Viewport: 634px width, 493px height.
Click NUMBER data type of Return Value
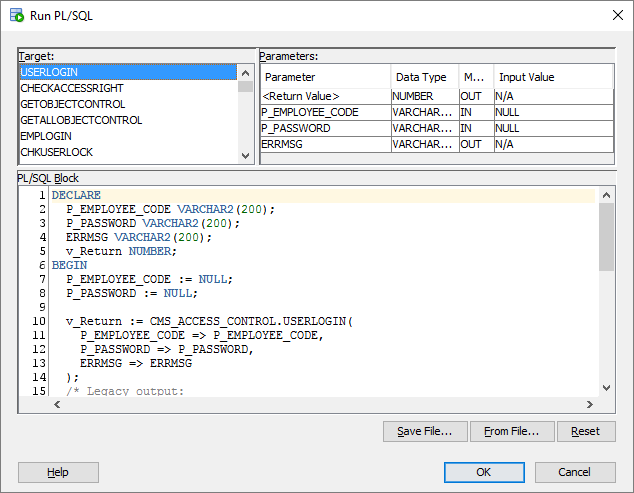pos(425,96)
